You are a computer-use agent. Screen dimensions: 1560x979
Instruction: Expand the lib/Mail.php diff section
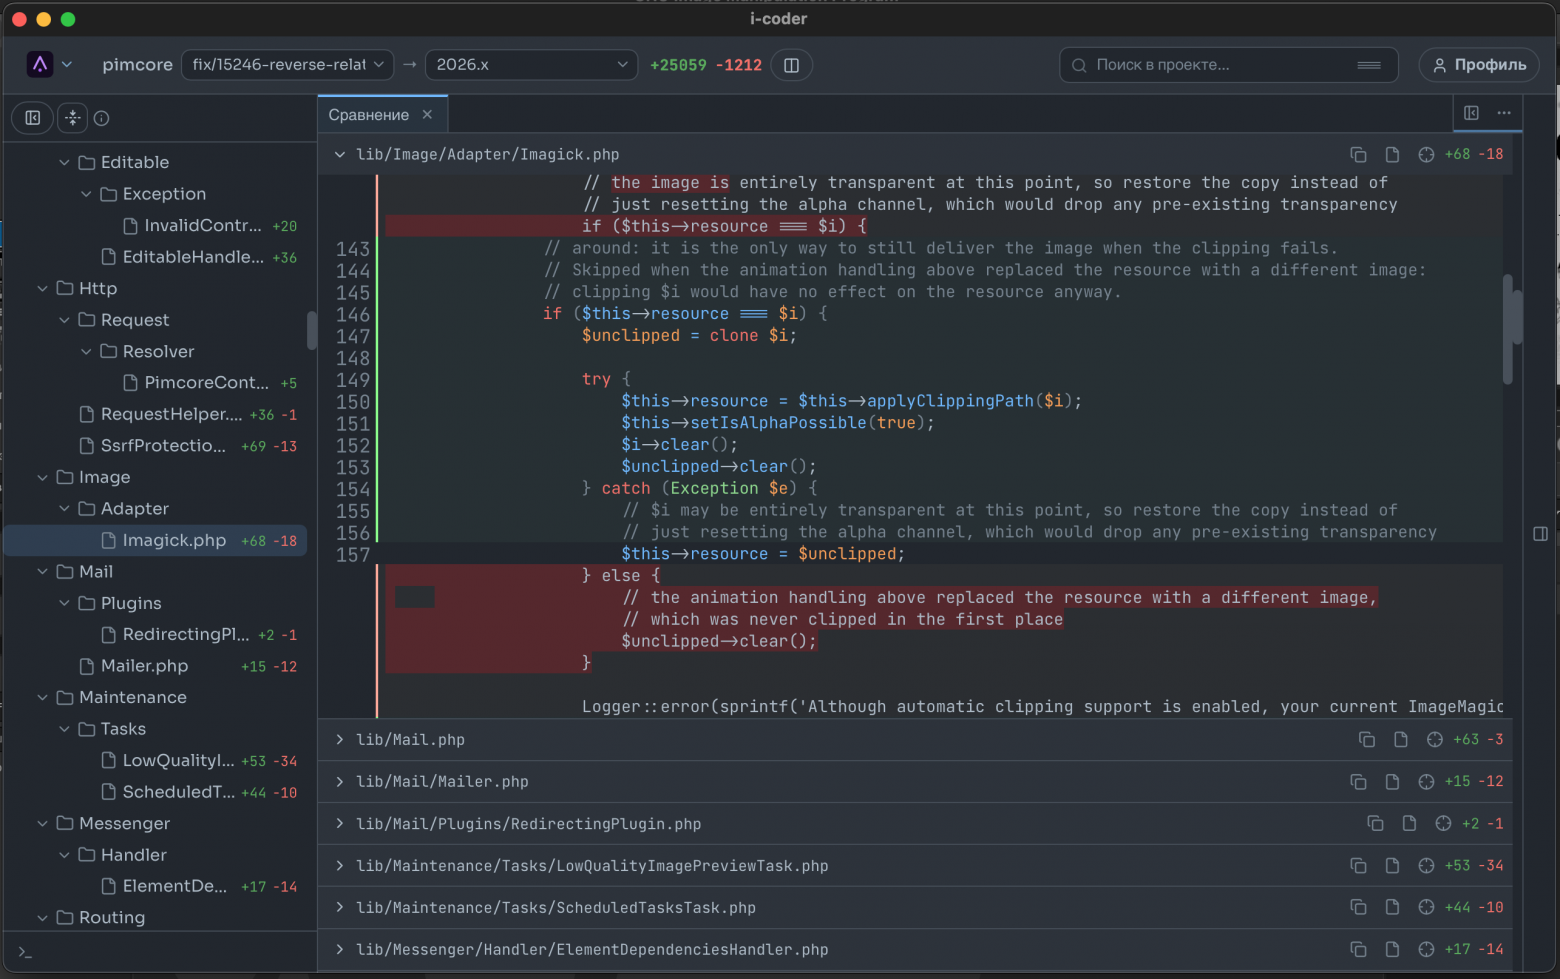coord(340,739)
